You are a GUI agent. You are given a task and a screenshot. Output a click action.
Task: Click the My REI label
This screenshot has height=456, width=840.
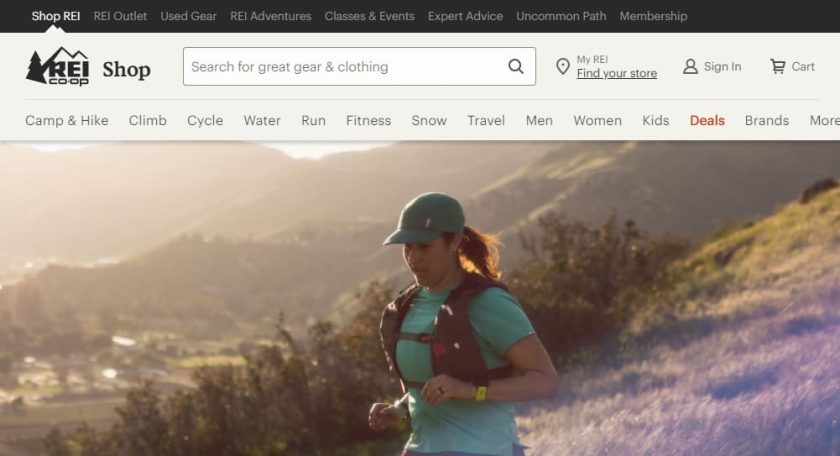pos(592,59)
